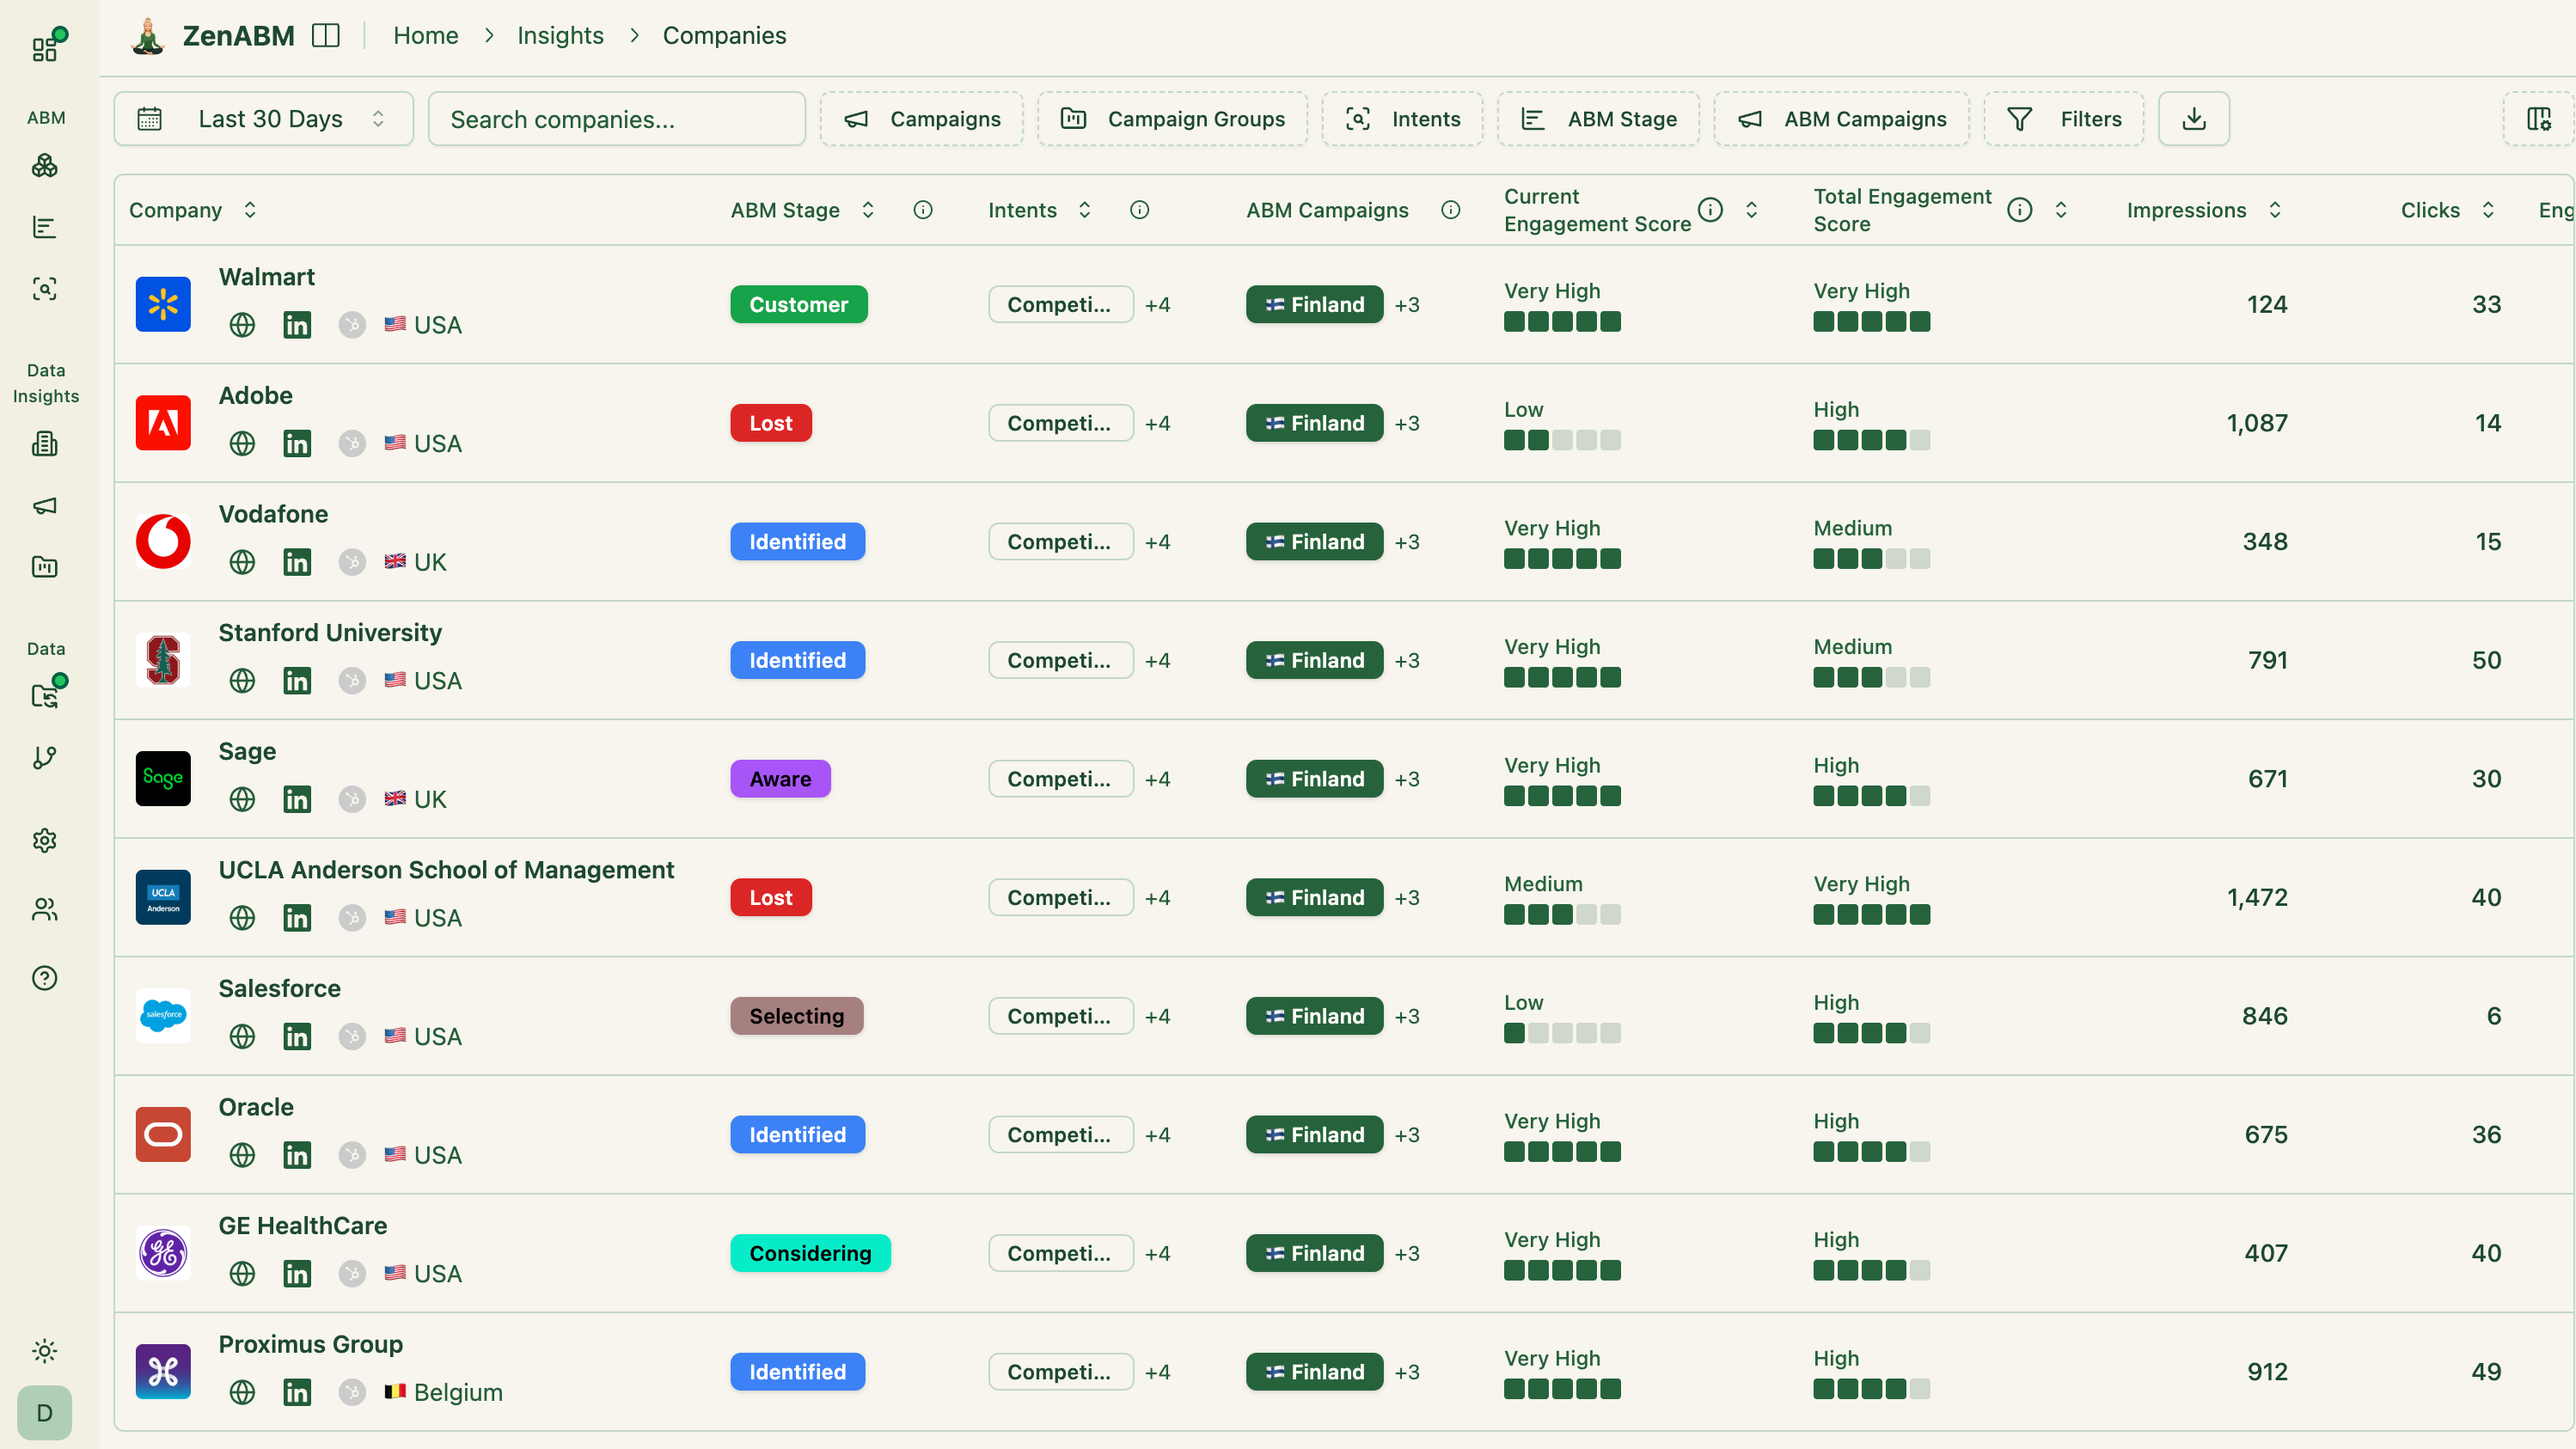The image size is (2576, 1449).
Task: Sort by ABM Stage column arrows
Action: pyautogui.click(x=868, y=210)
